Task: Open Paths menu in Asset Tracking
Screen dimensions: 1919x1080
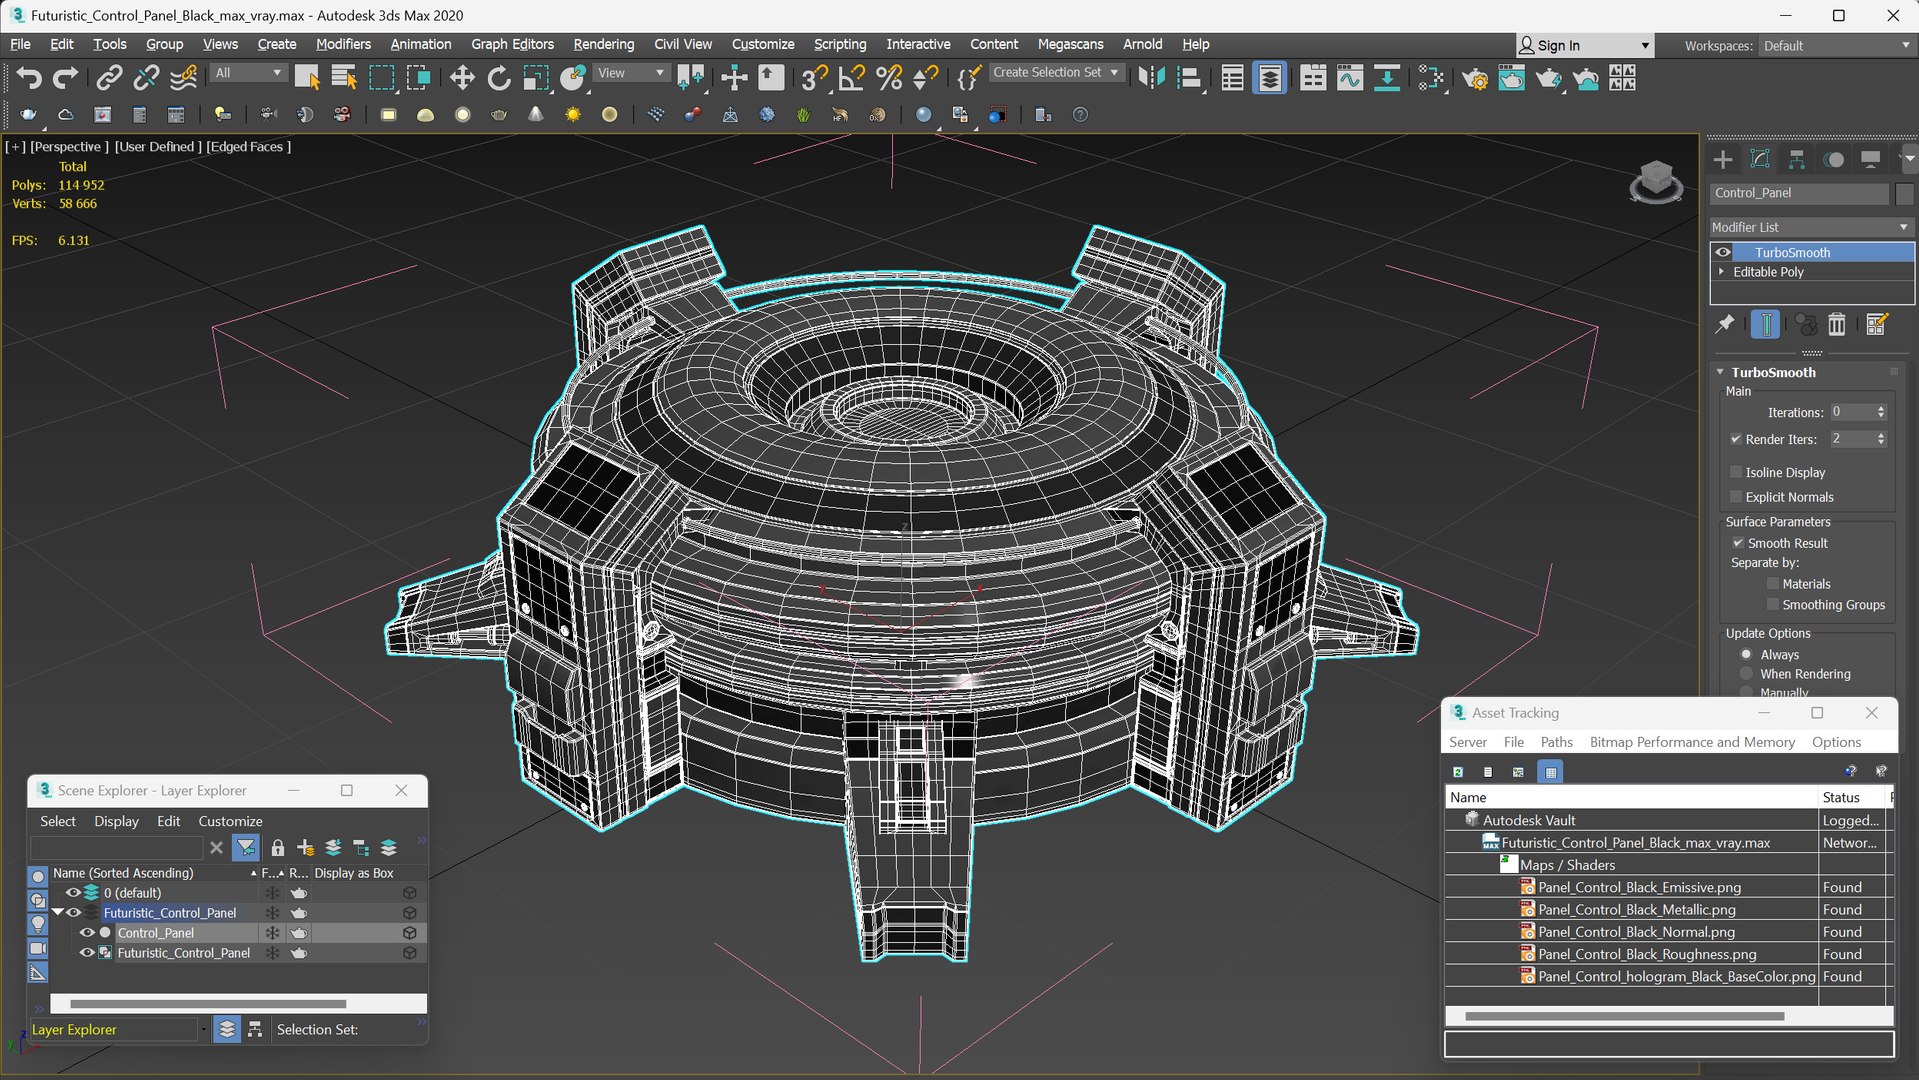Action: pyautogui.click(x=1556, y=742)
